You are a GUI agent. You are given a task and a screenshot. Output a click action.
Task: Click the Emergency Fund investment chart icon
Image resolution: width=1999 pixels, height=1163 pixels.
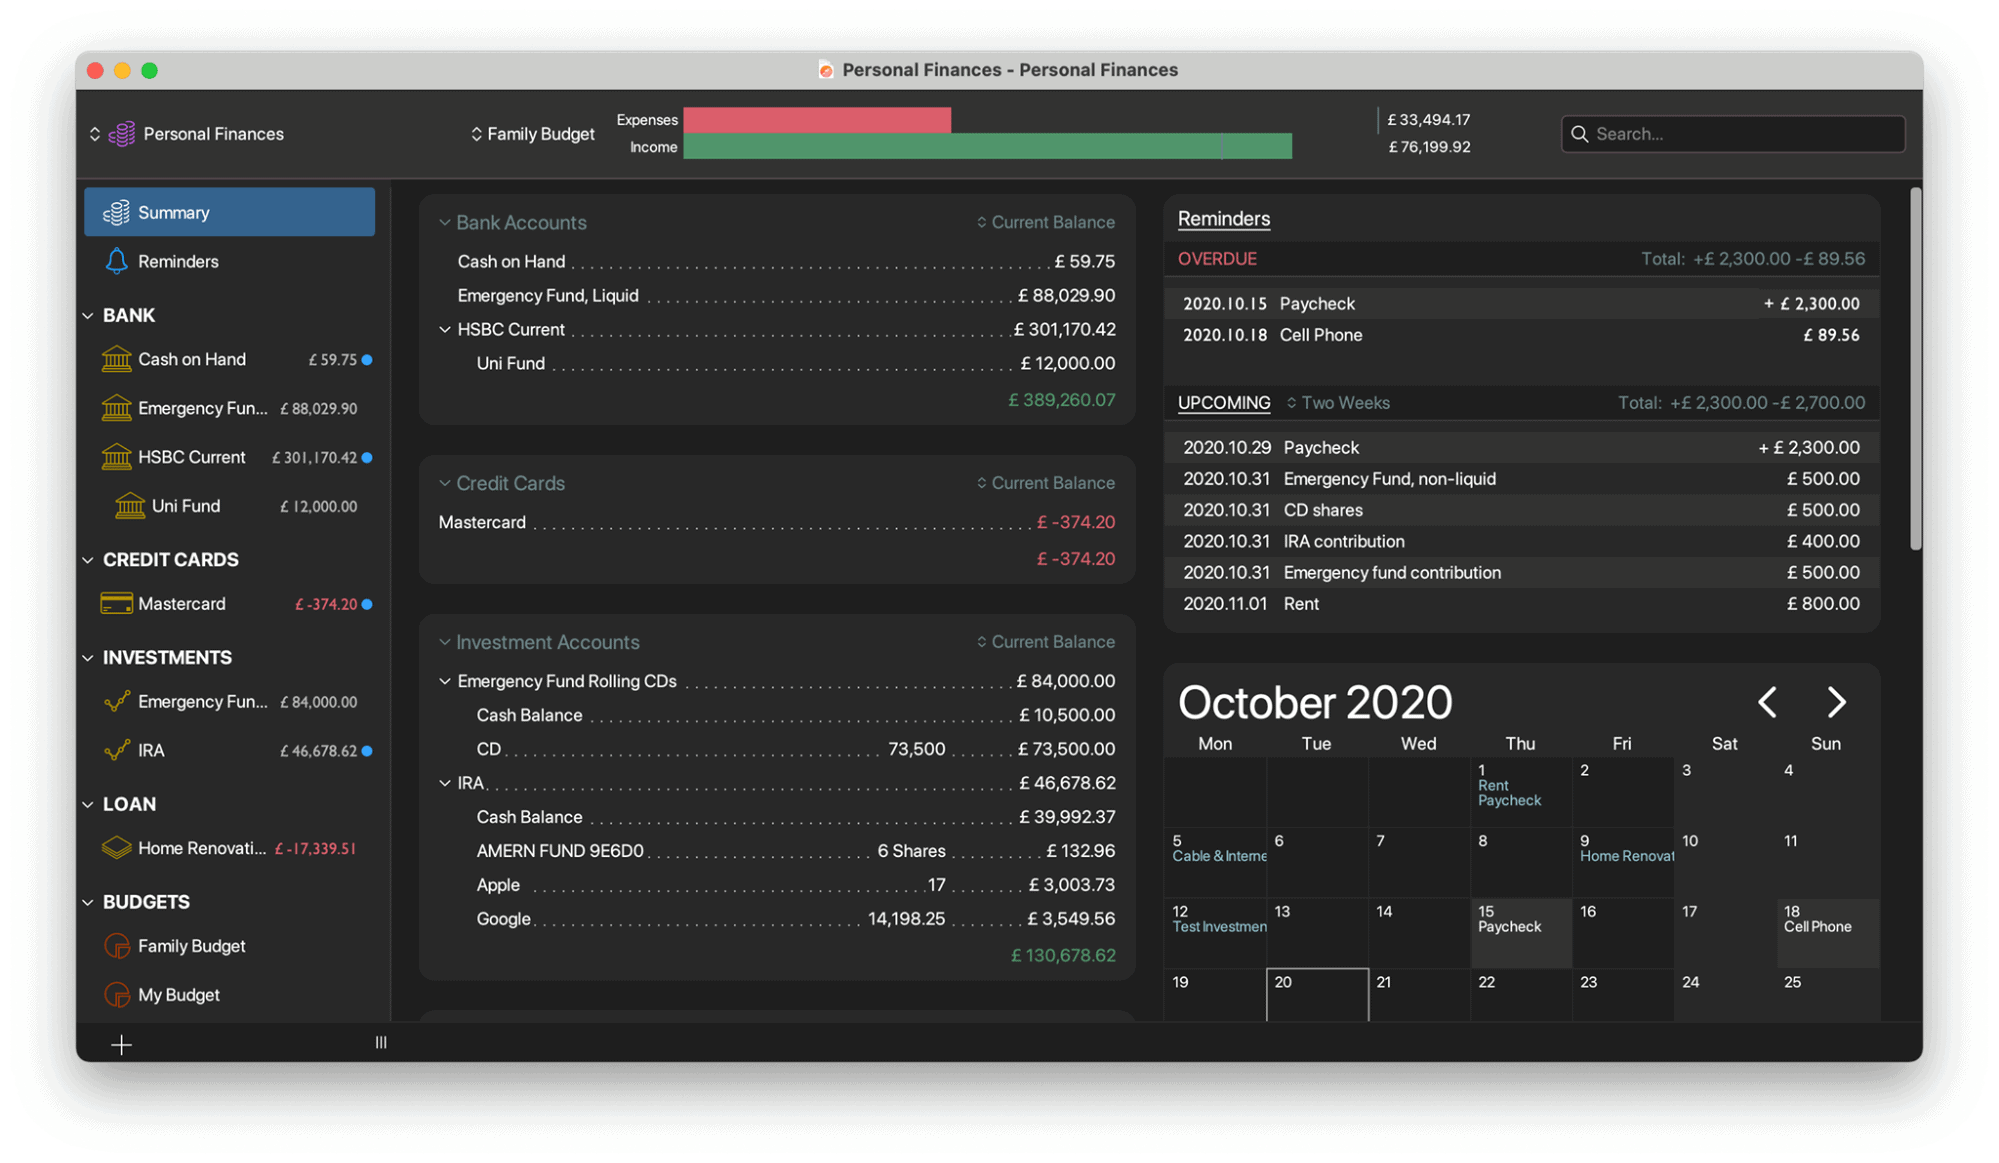point(116,702)
